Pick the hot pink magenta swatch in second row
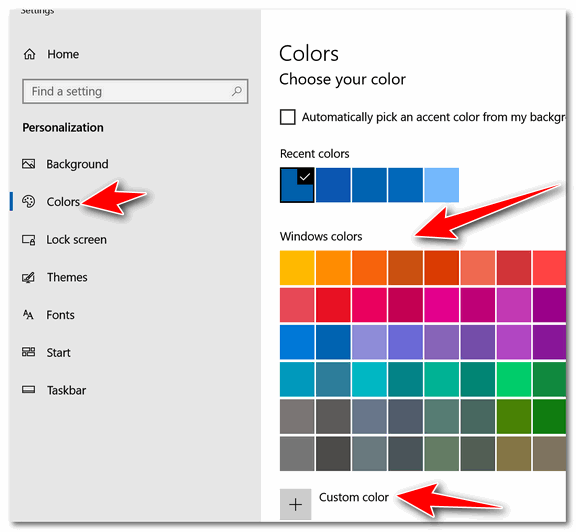 coord(442,305)
